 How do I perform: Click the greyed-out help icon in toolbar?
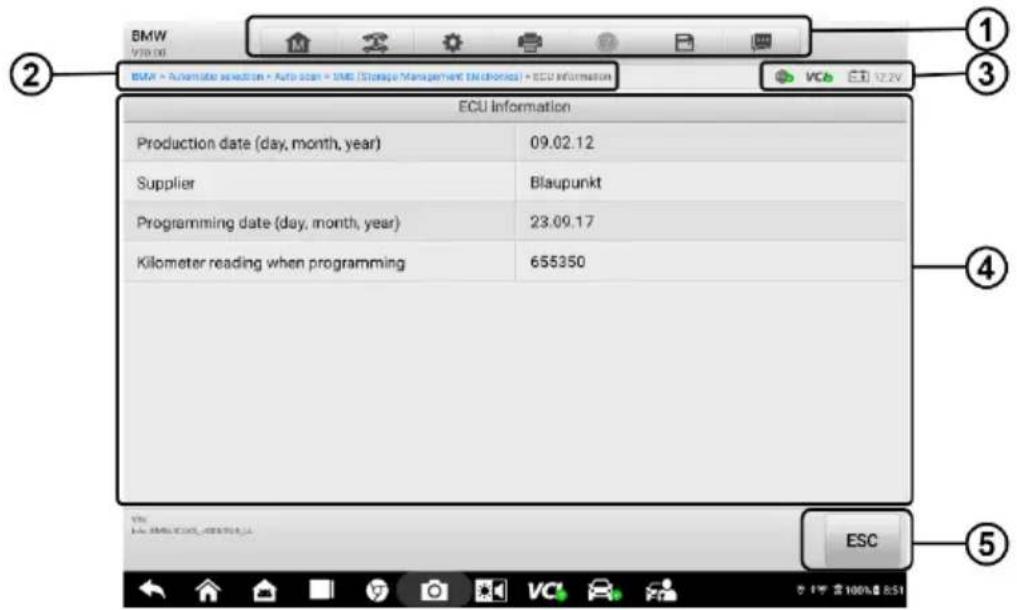point(606,43)
